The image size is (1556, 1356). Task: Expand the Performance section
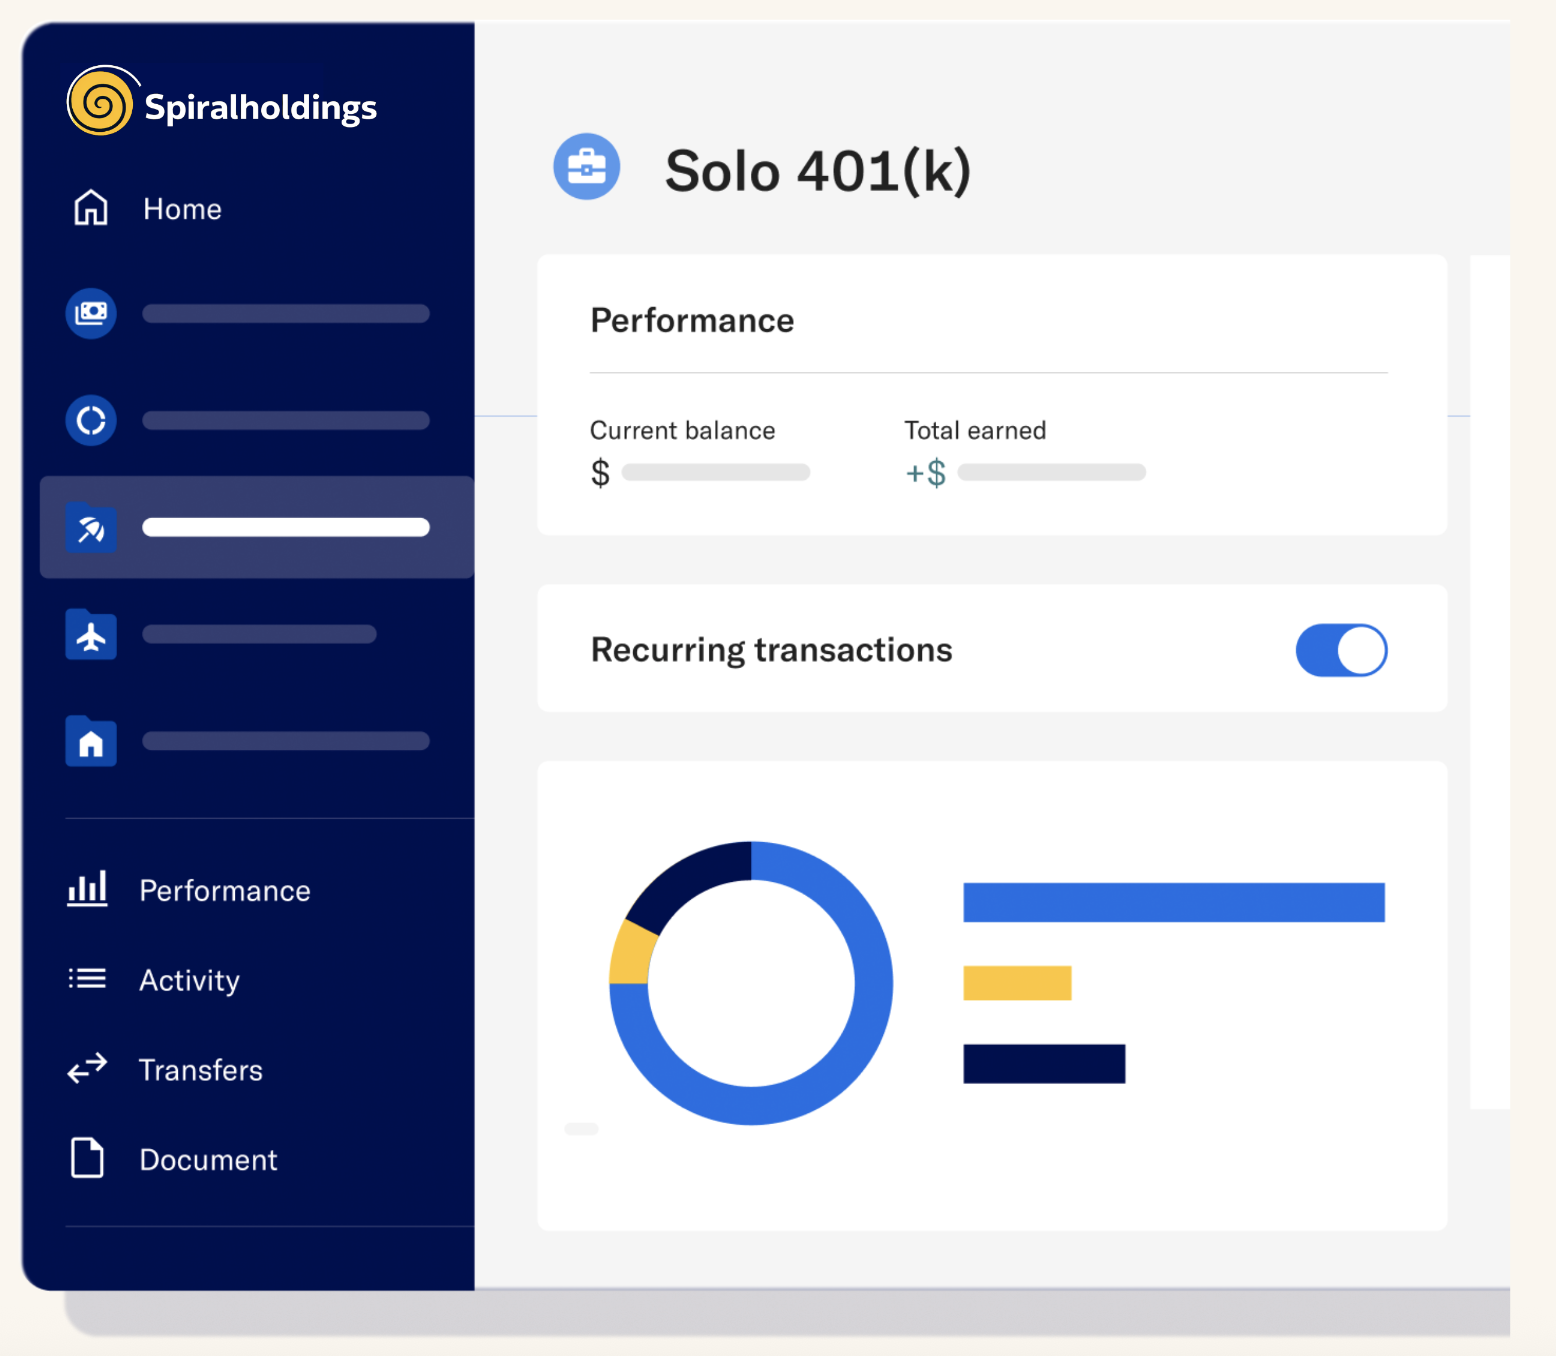click(x=224, y=890)
